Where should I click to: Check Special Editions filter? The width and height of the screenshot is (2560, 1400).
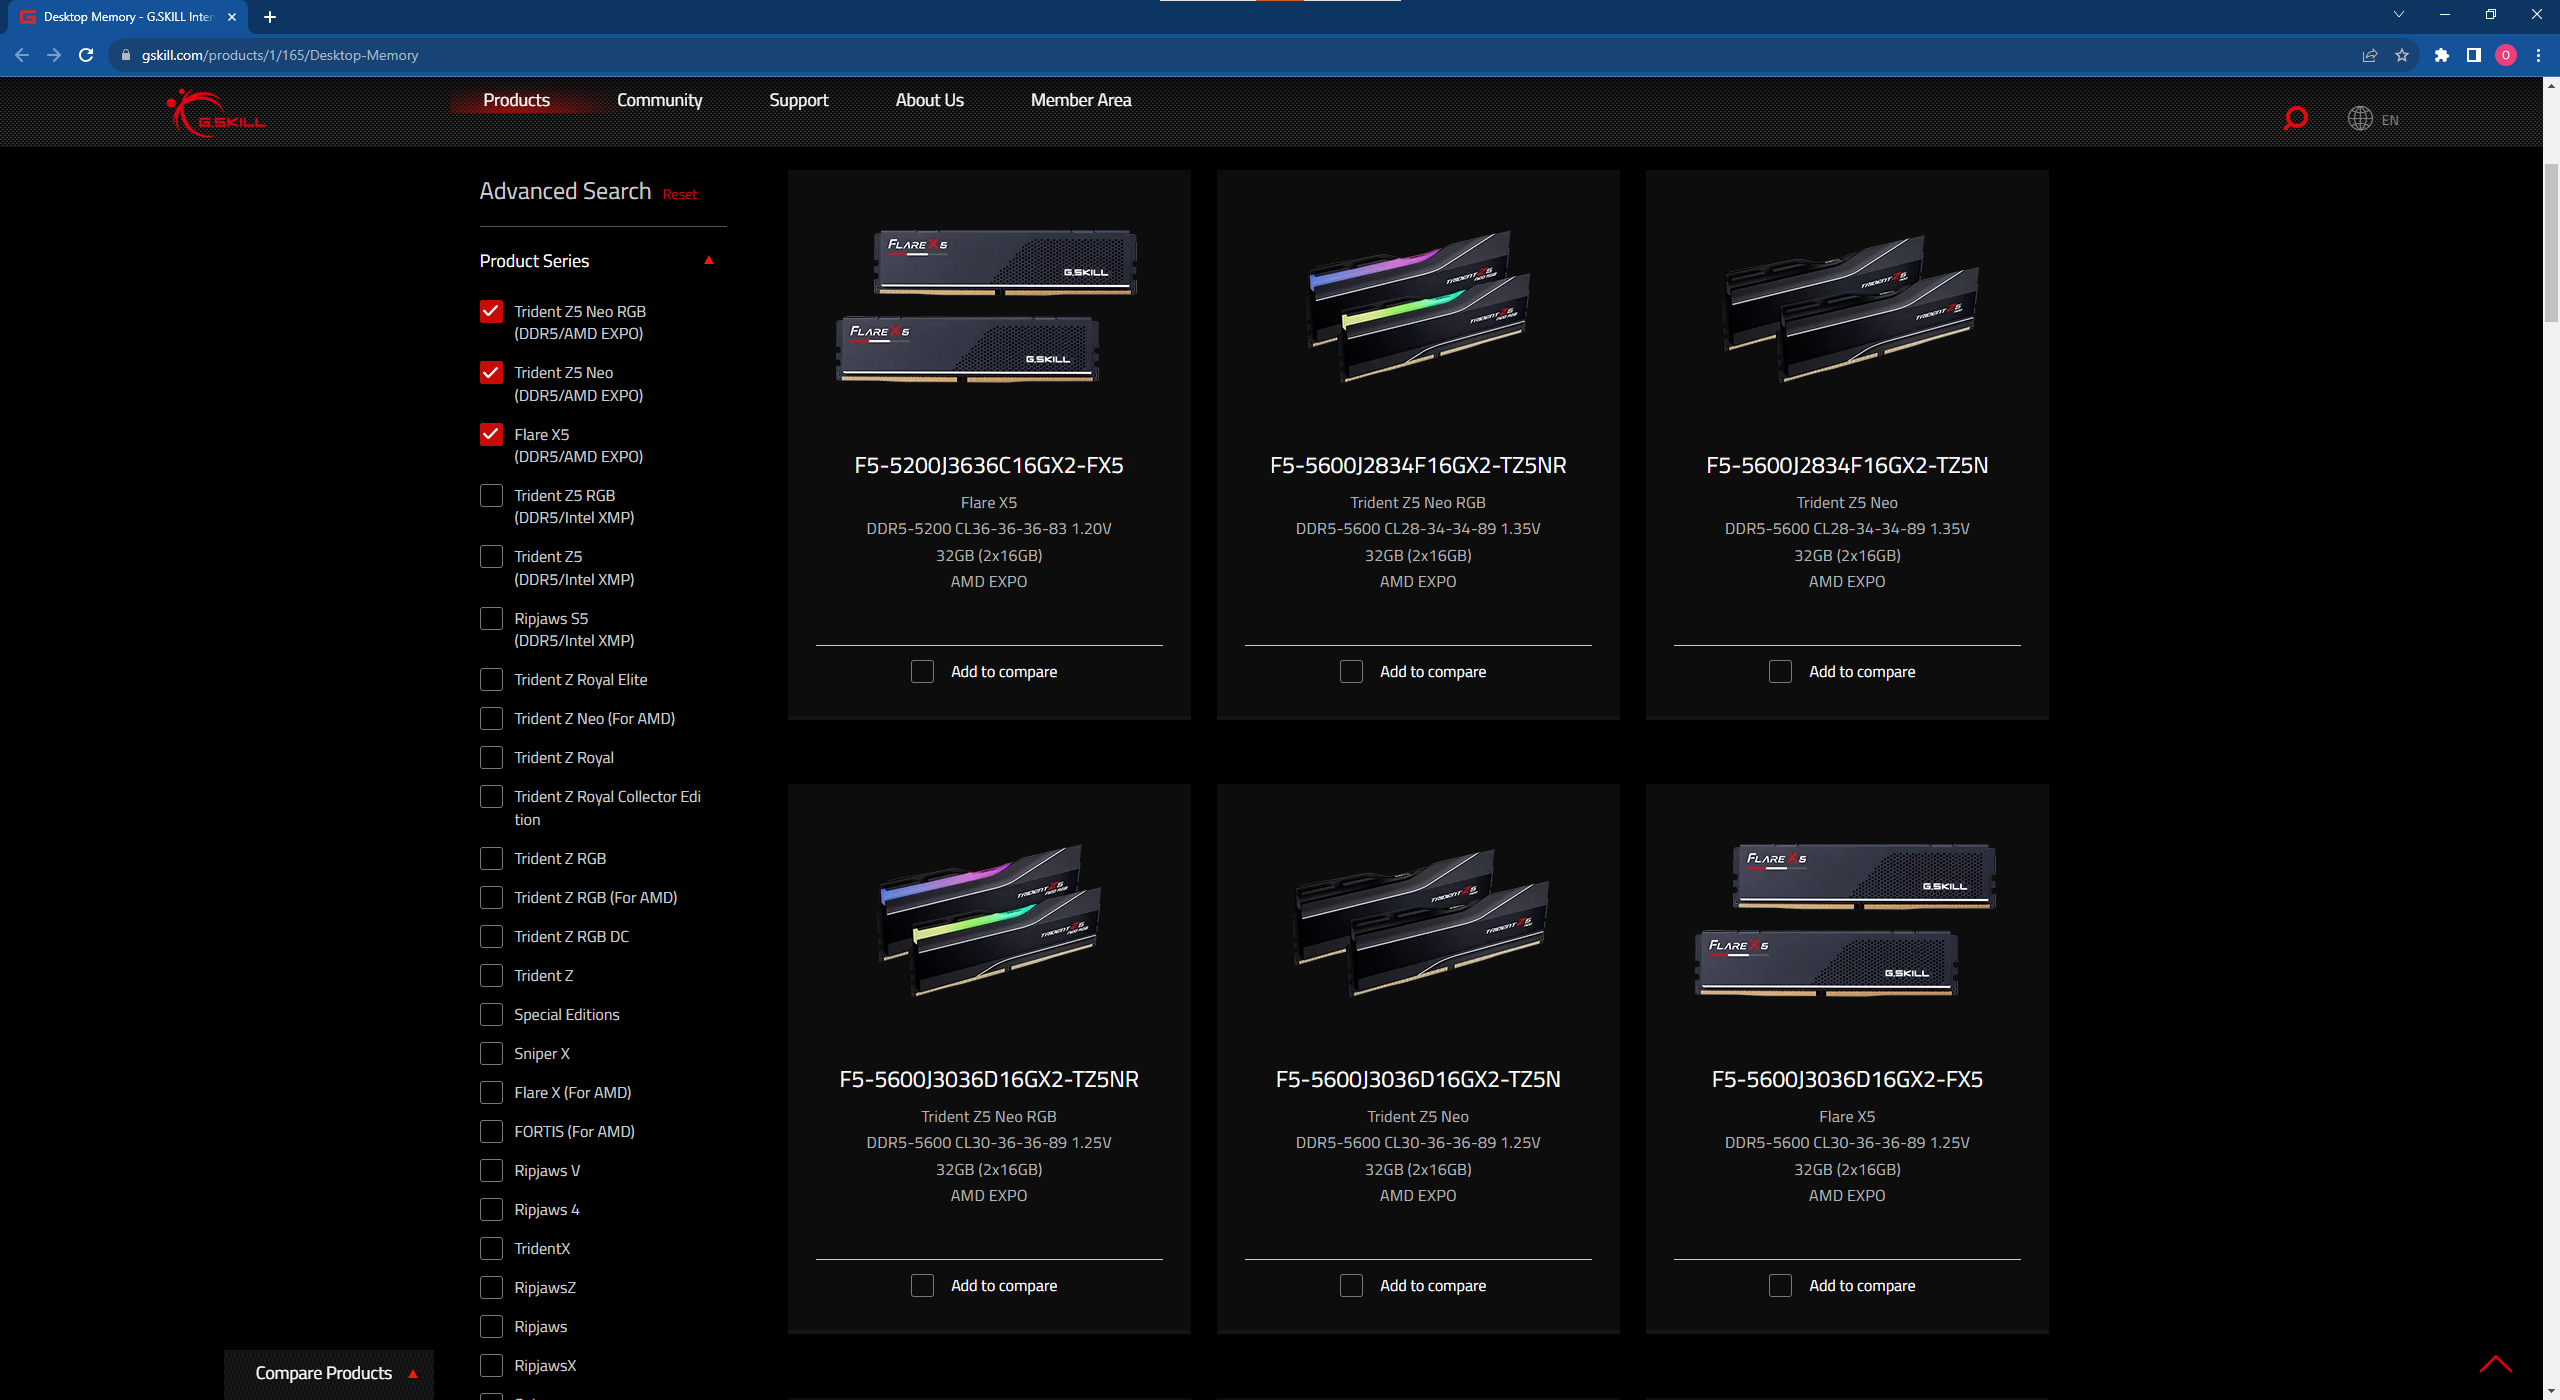pos(491,1015)
